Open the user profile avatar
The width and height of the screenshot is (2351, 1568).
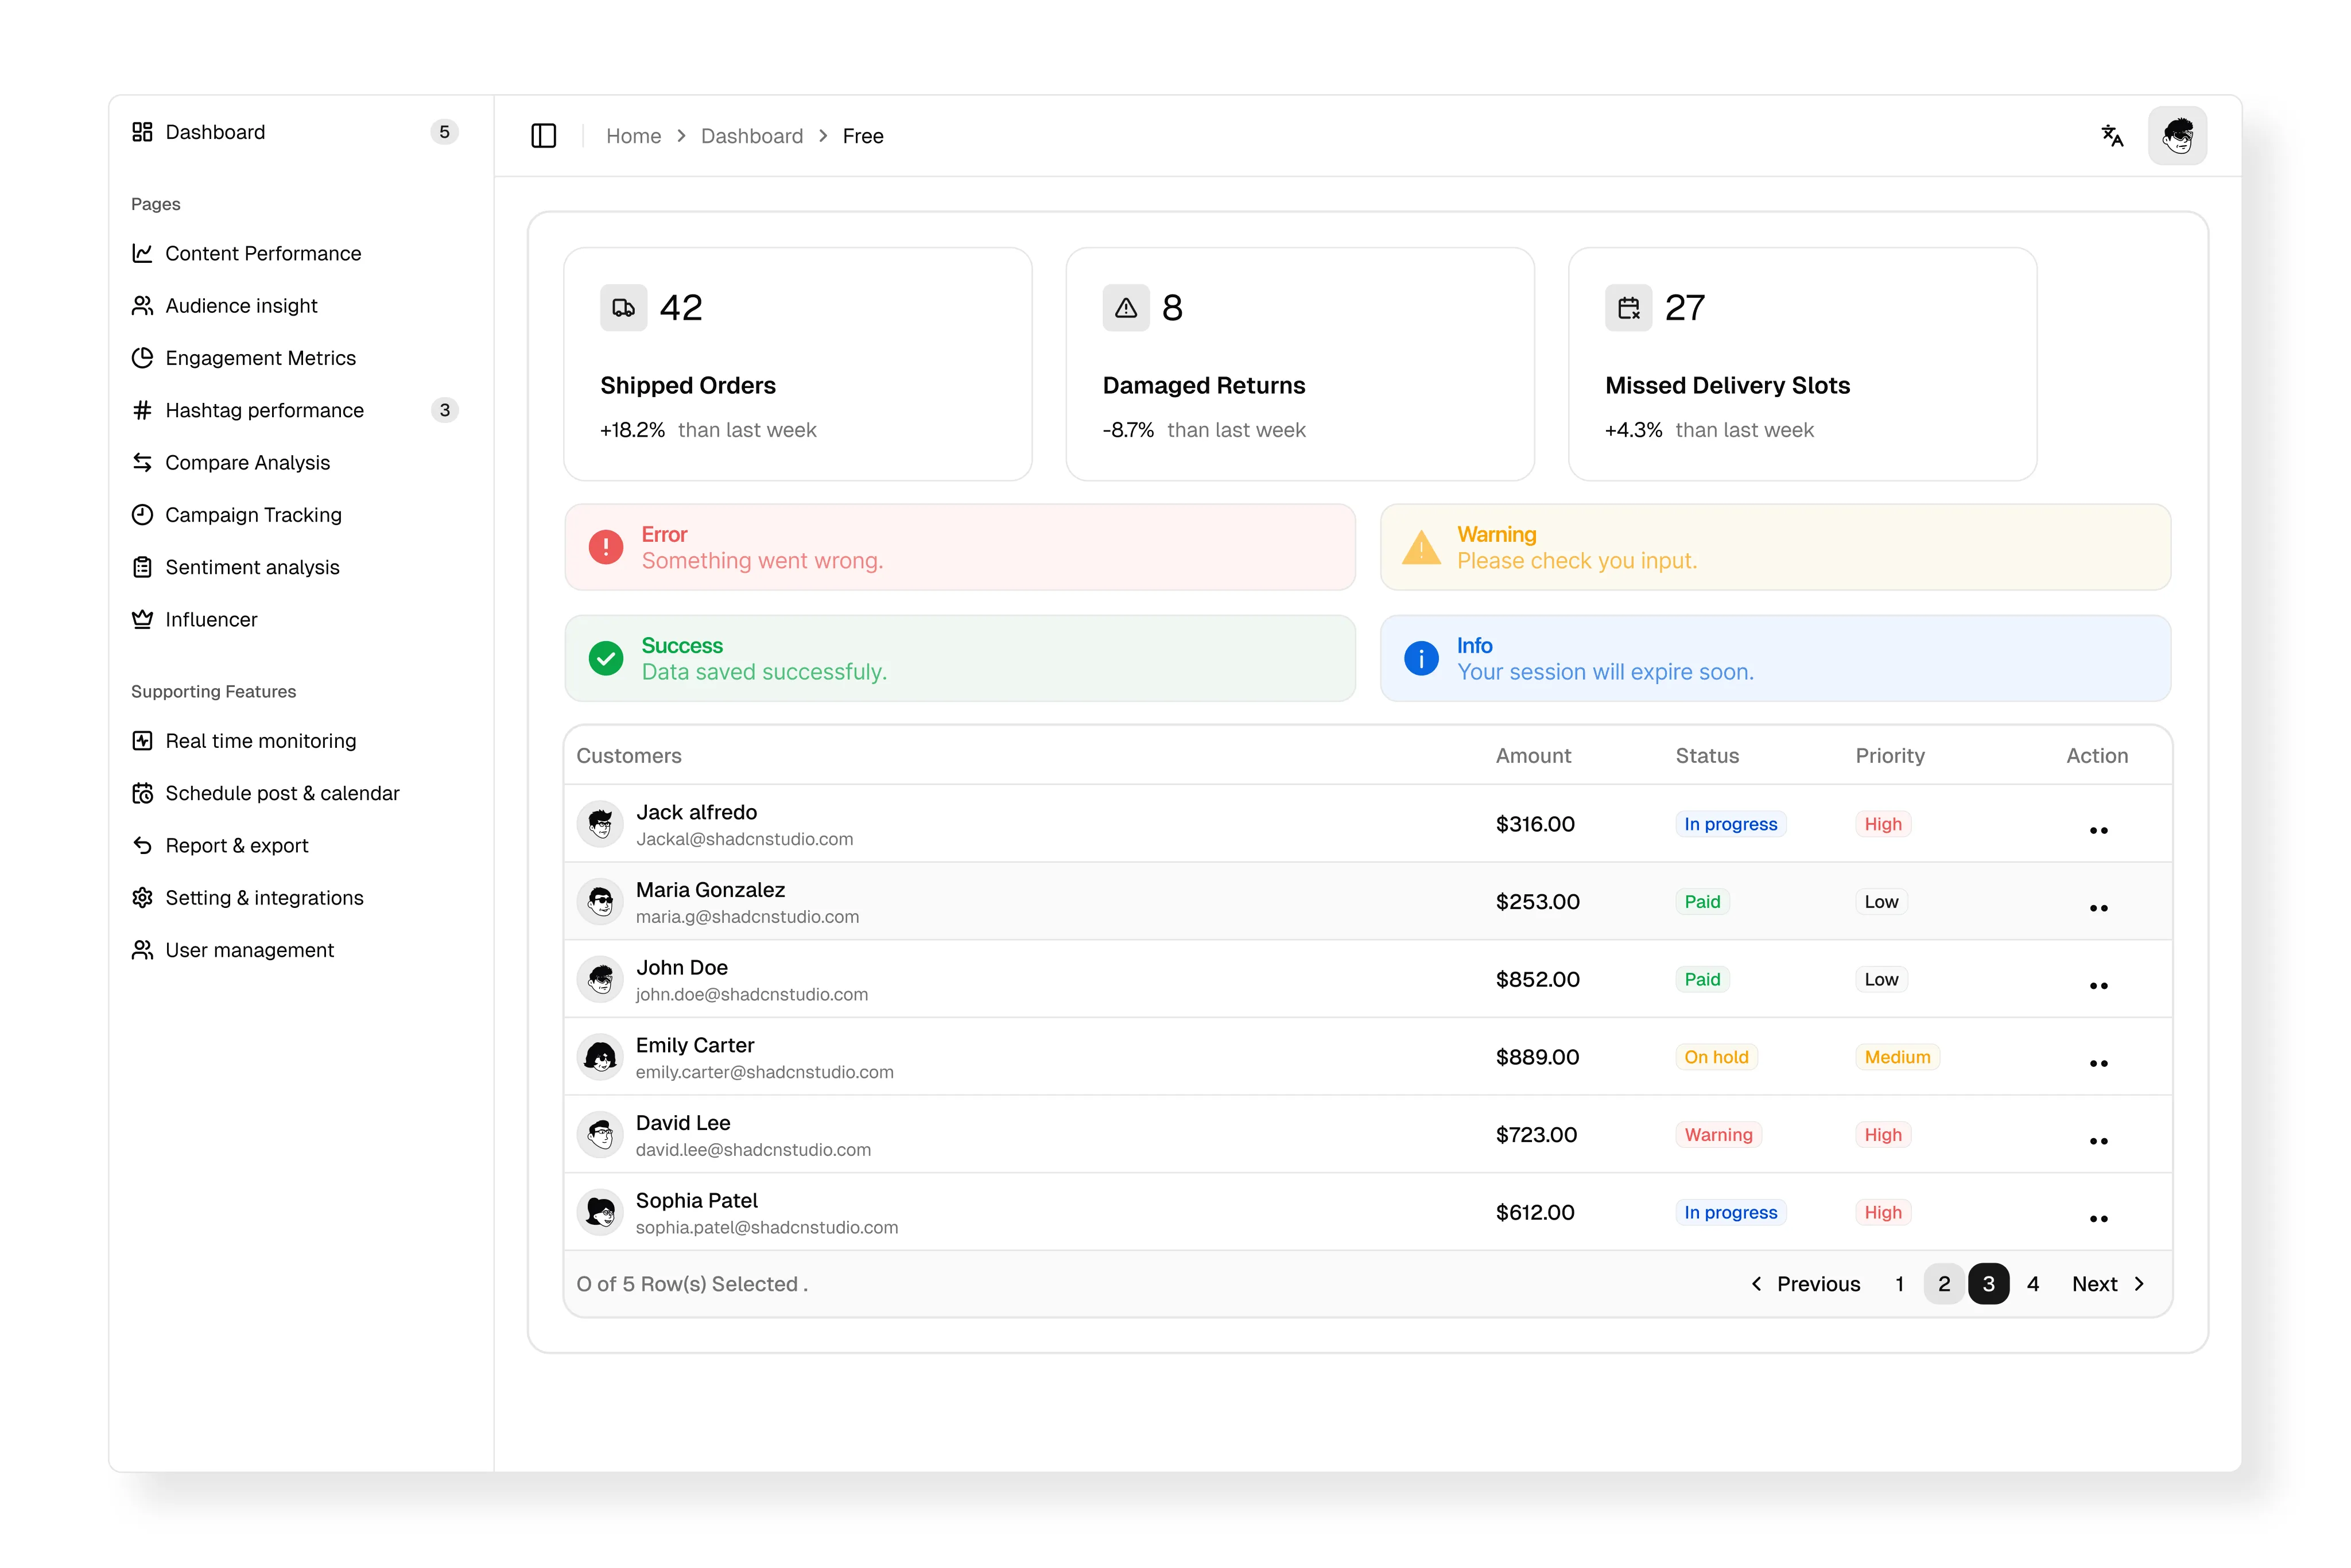pos(2177,136)
